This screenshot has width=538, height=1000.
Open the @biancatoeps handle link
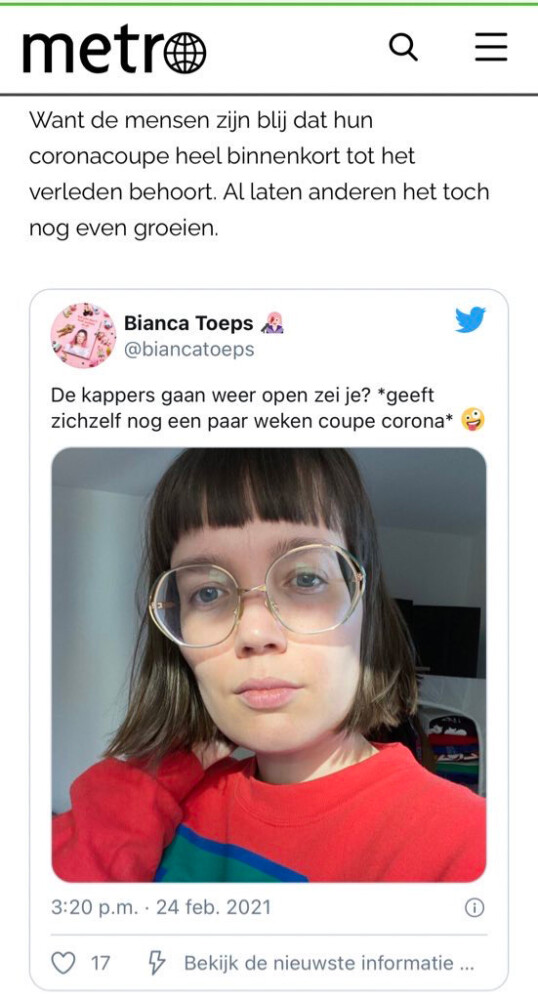(x=189, y=349)
